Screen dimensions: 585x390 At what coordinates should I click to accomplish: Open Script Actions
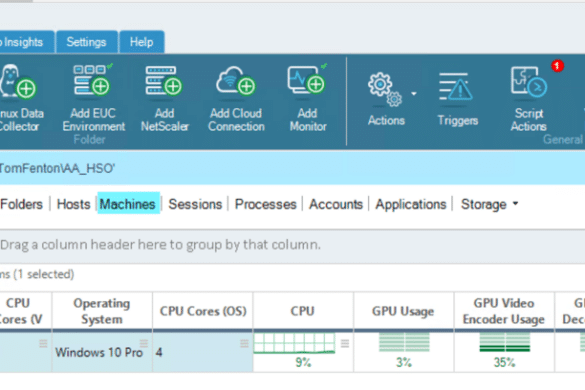click(x=529, y=99)
